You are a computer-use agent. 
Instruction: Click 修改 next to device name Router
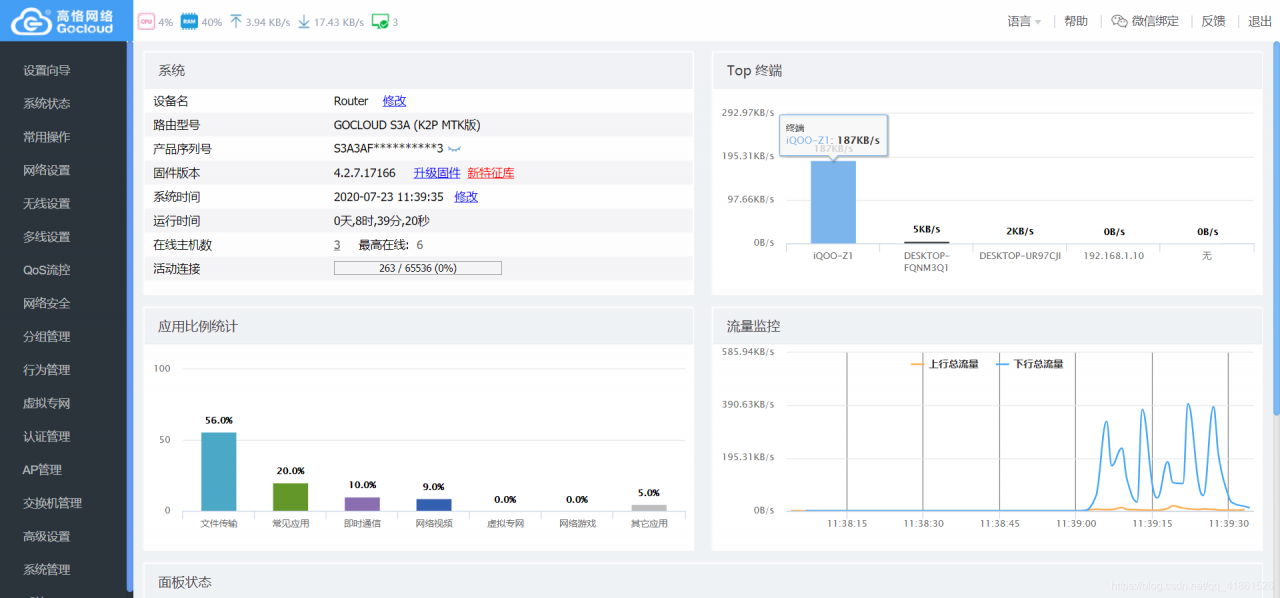coord(394,101)
